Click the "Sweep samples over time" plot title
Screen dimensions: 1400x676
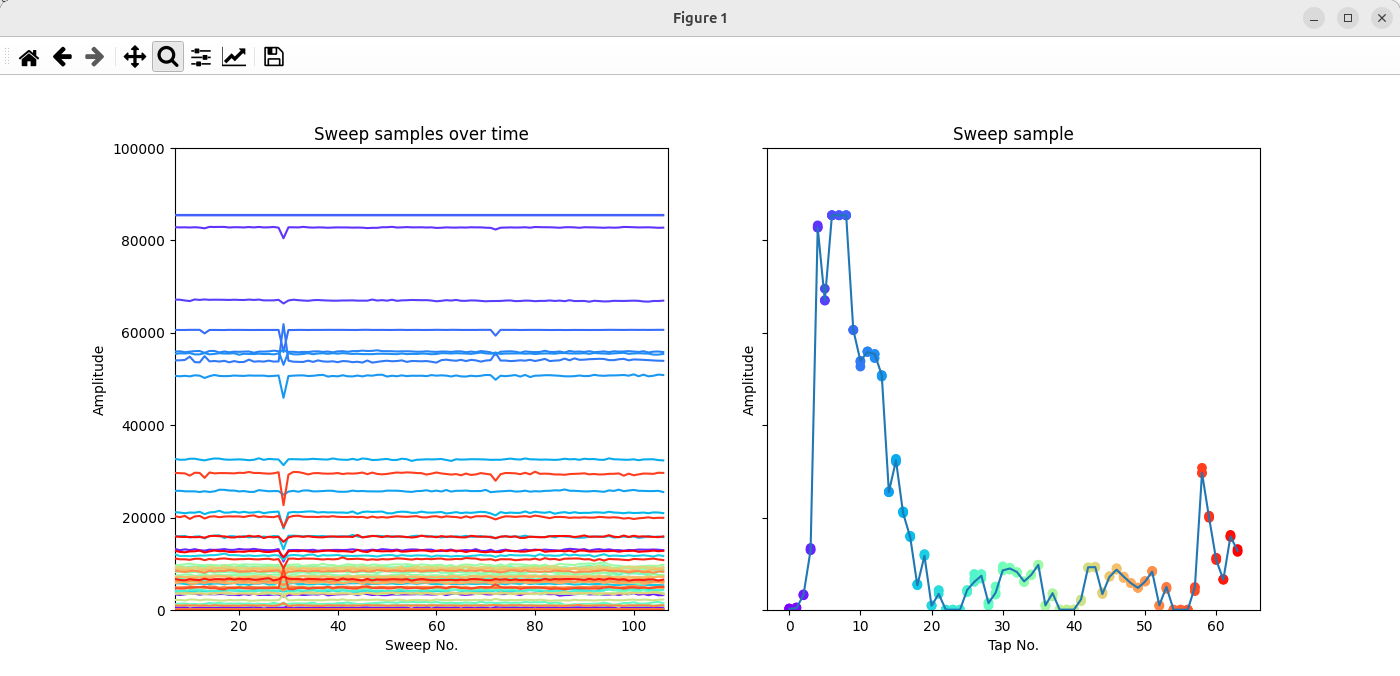(421, 134)
